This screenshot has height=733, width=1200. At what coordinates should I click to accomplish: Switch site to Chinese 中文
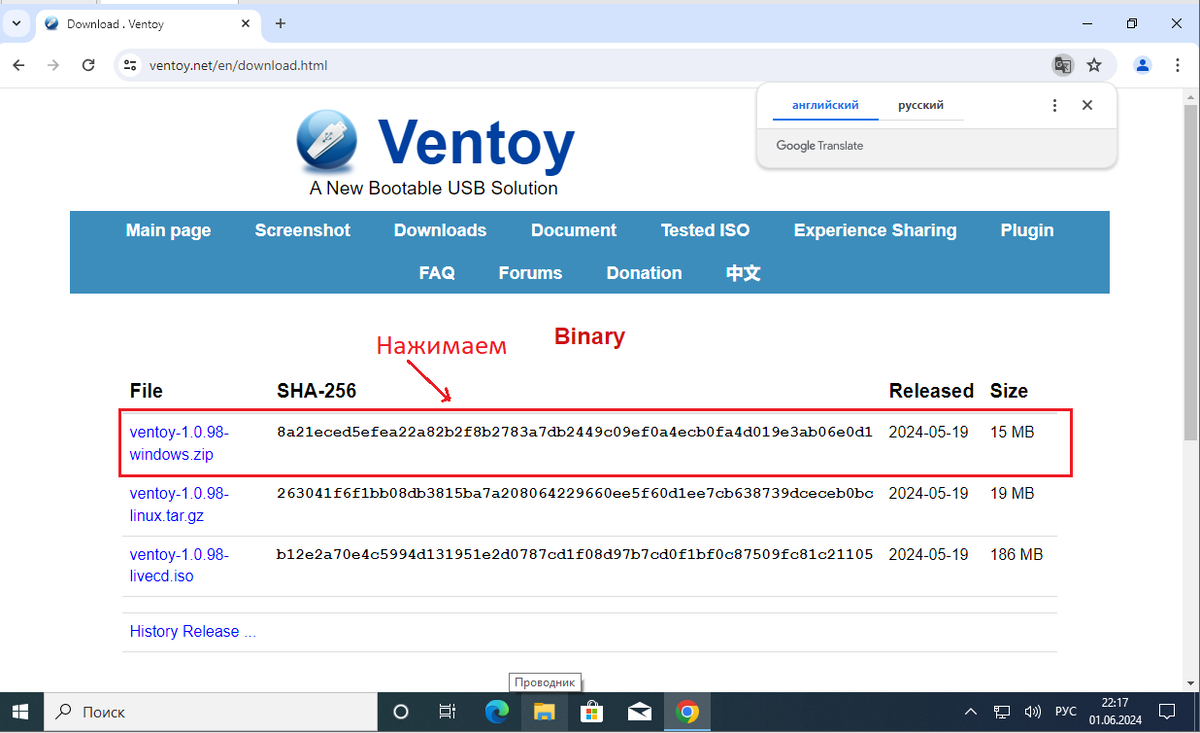[x=743, y=273]
